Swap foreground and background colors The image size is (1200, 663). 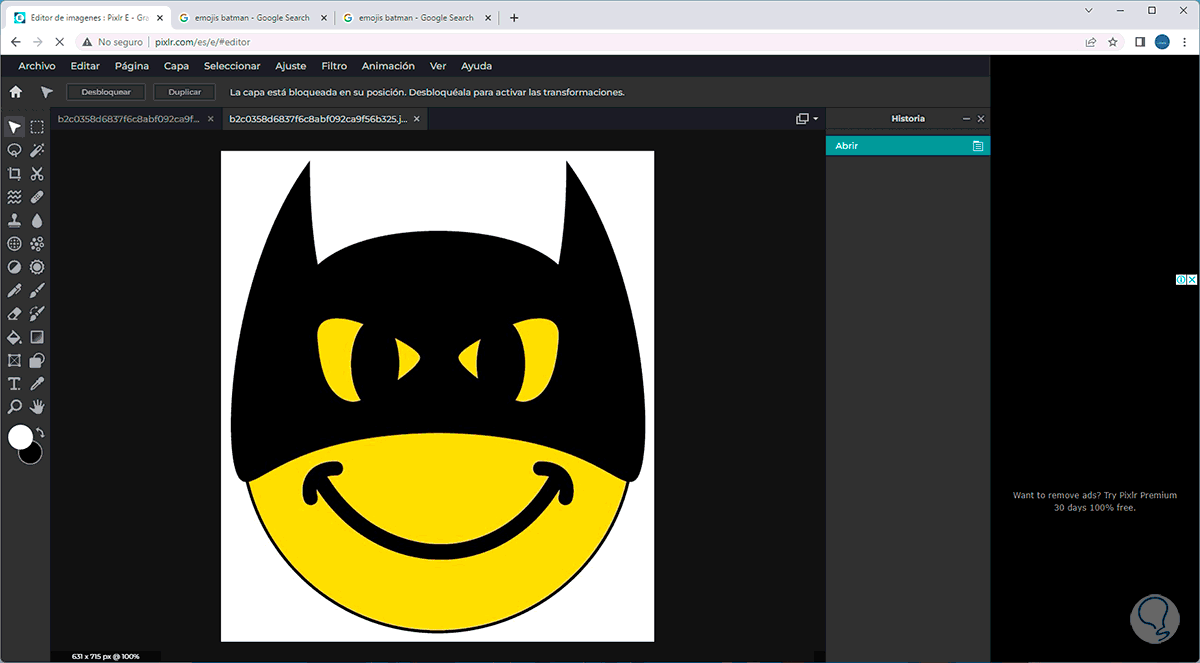pyautogui.click(x=39, y=432)
